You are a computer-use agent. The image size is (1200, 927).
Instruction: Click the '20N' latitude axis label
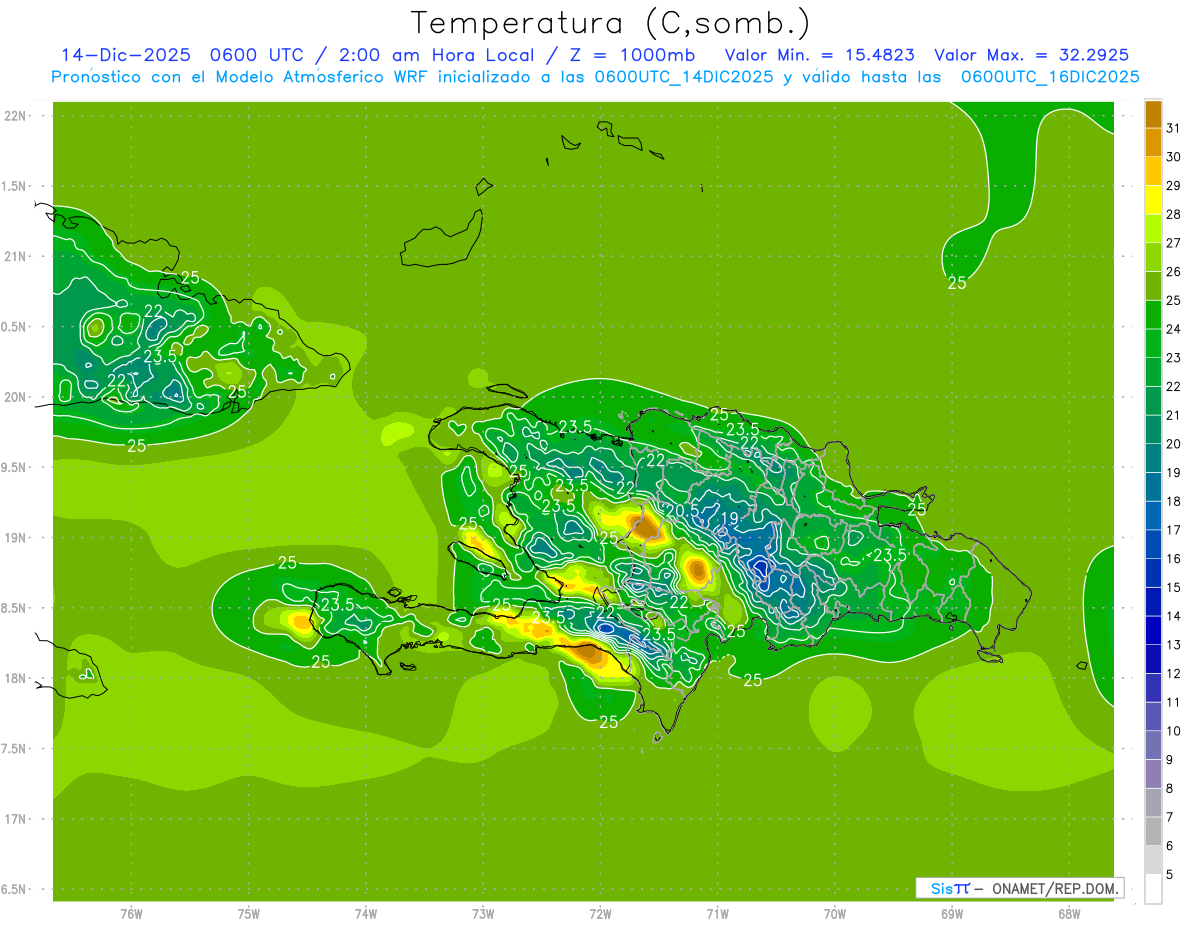(x=16, y=397)
